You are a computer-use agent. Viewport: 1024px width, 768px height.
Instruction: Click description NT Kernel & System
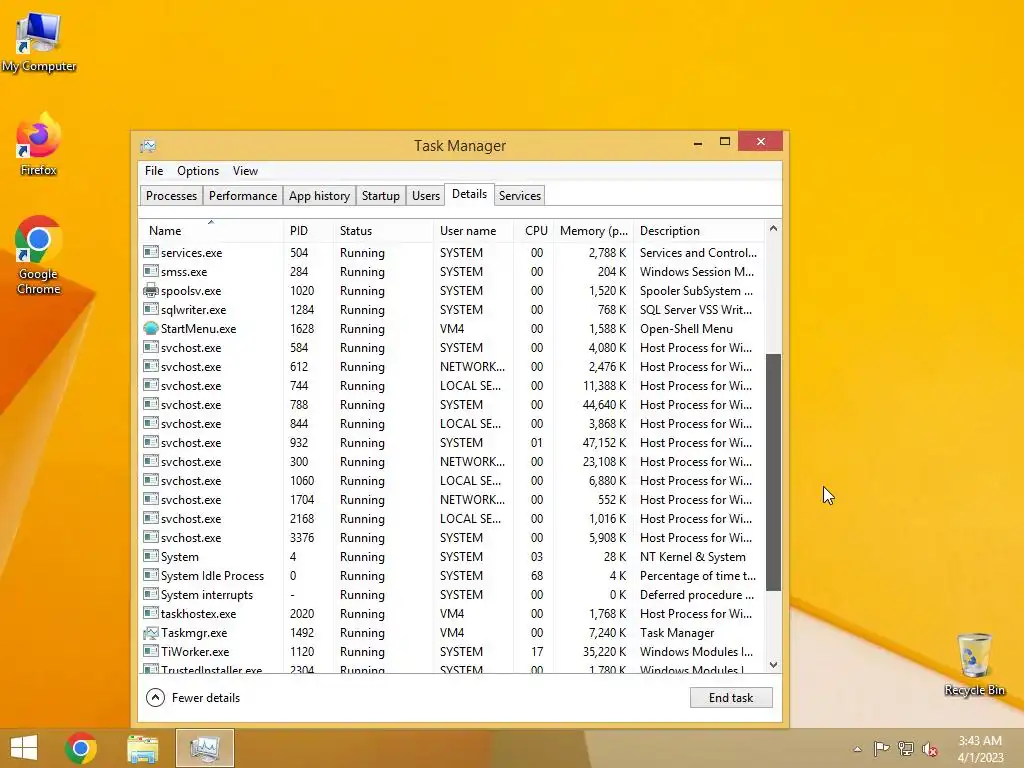click(x=692, y=556)
